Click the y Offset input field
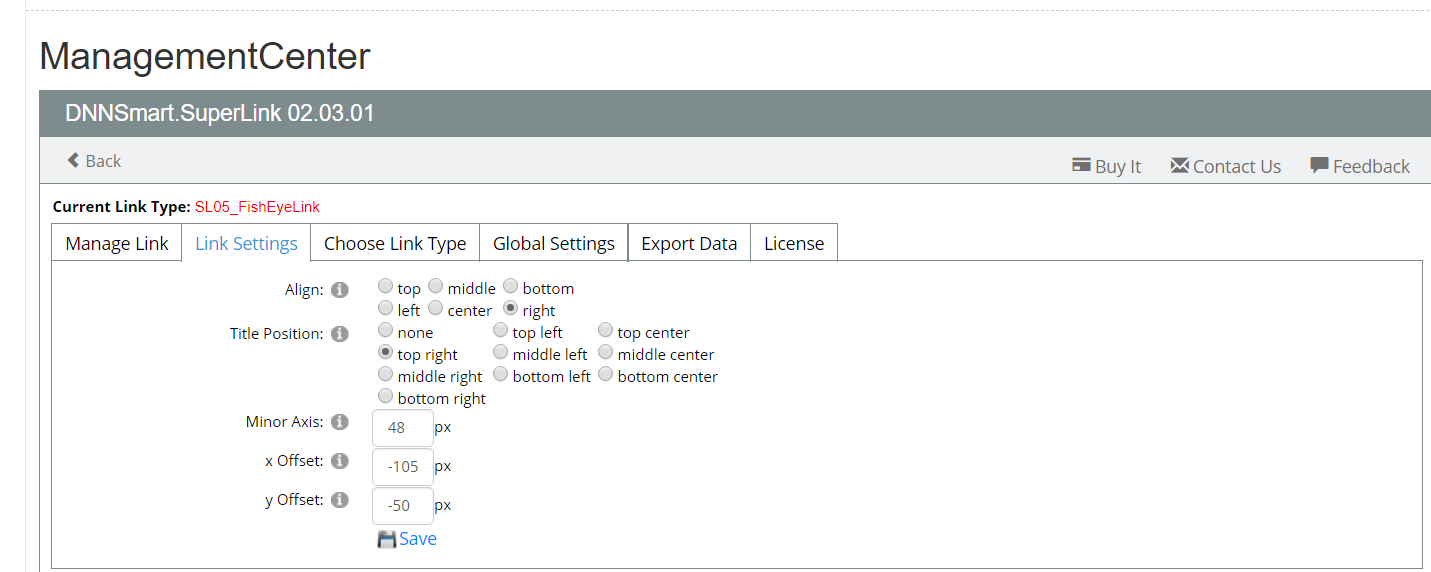Screen dimensions: 1431x572 (403, 506)
